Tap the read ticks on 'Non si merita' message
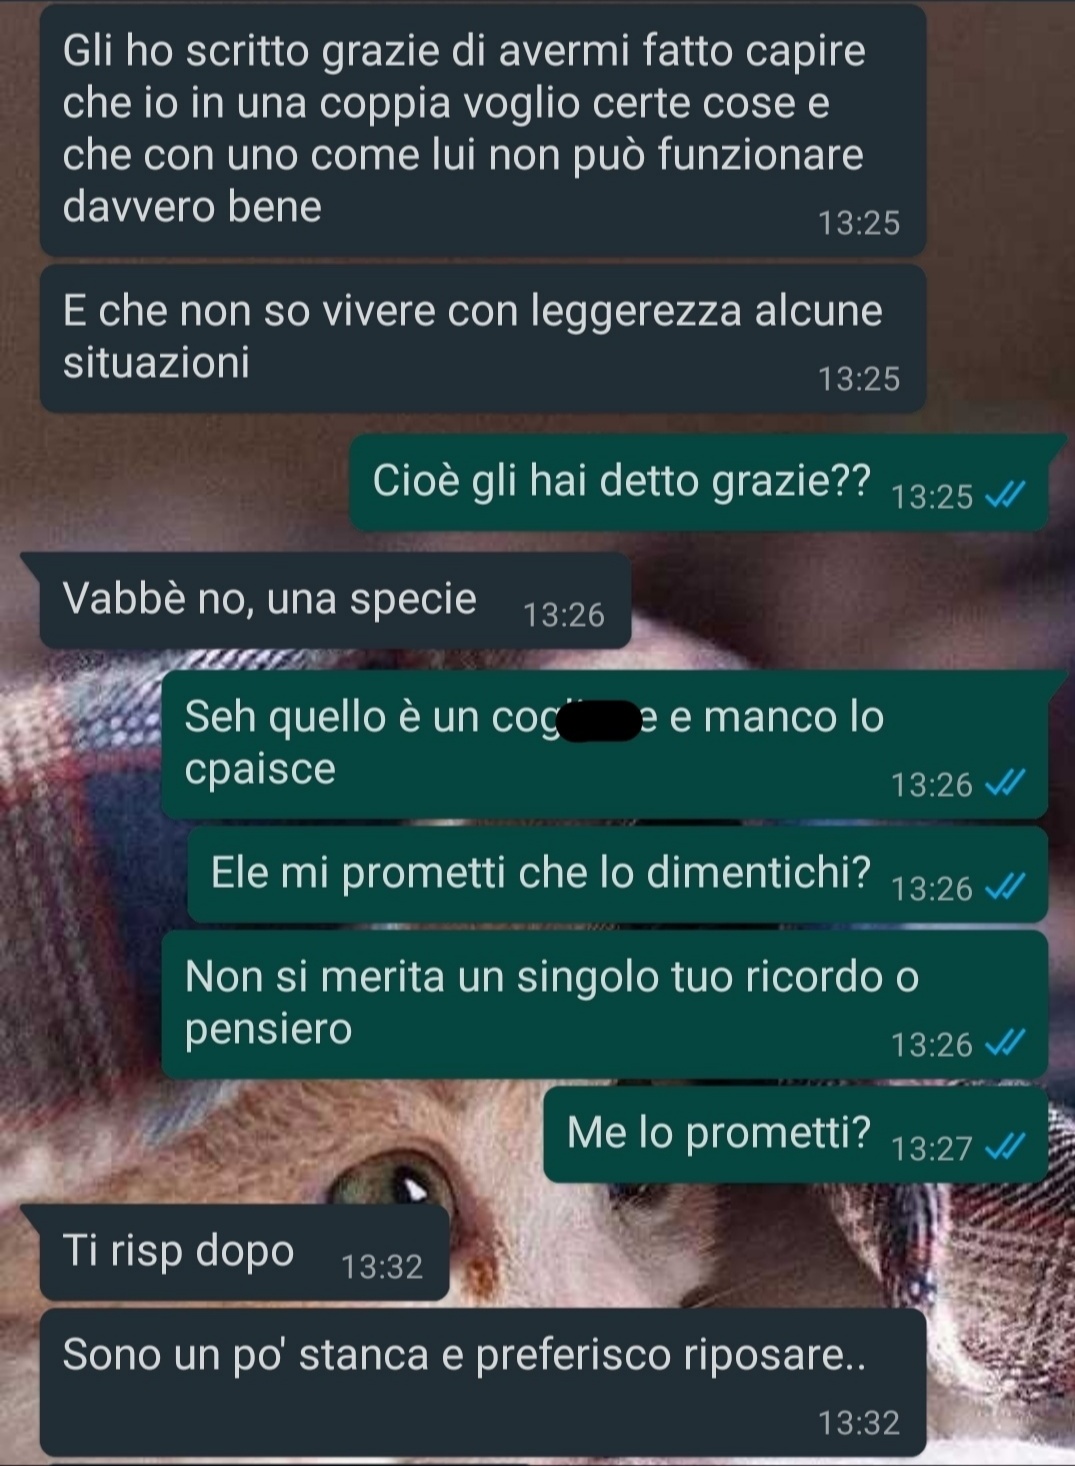The width and height of the screenshot is (1075, 1466). pyautogui.click(x=1005, y=1043)
